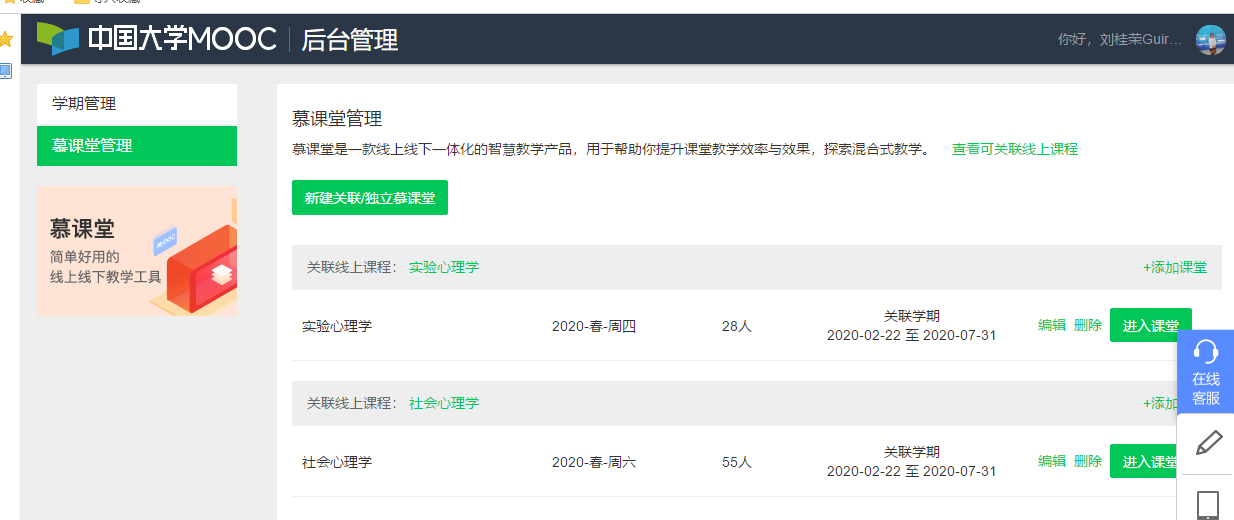Delete the 社会心理学 classroom
This screenshot has width=1234, height=520.
point(1087,461)
